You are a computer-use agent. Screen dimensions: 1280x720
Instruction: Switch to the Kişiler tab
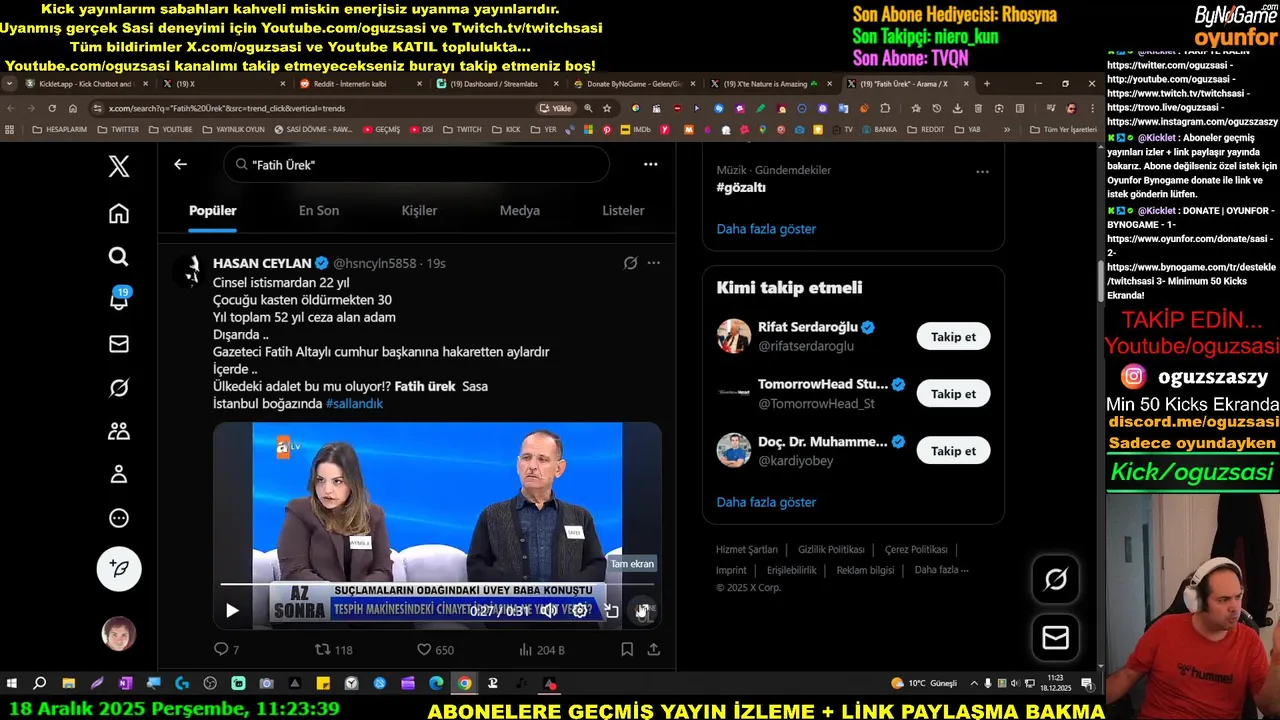(x=419, y=210)
